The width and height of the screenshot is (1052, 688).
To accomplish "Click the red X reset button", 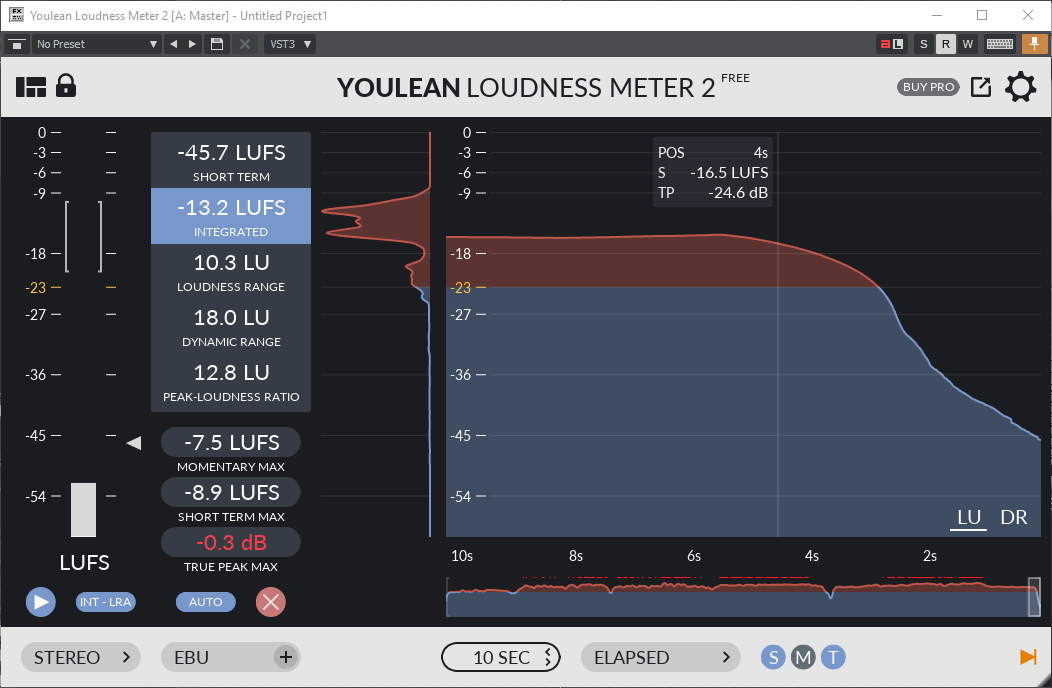I will tap(270, 602).
